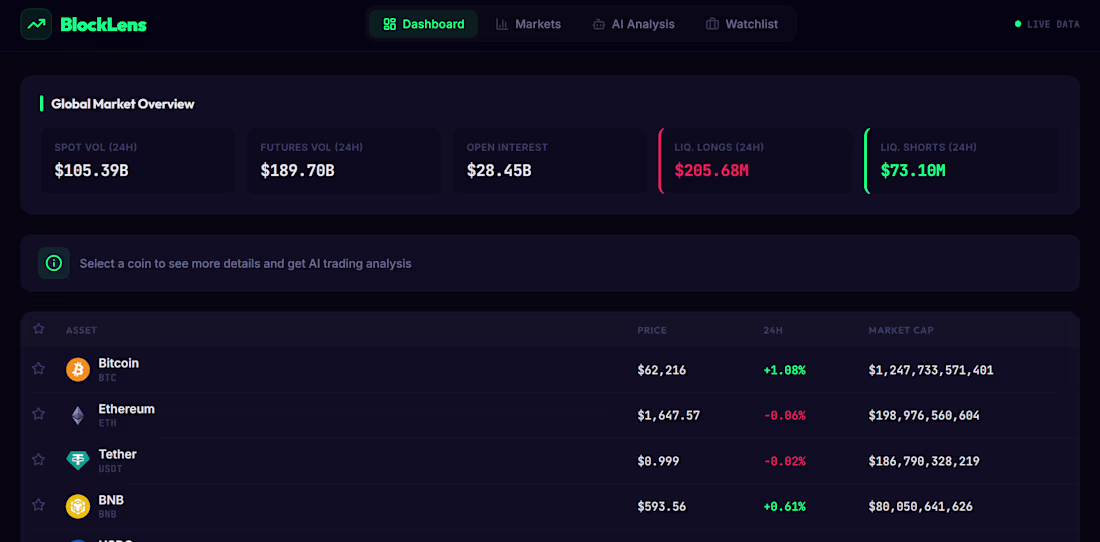Open the Dashboard tab
The height and width of the screenshot is (542, 1100).
423,24
